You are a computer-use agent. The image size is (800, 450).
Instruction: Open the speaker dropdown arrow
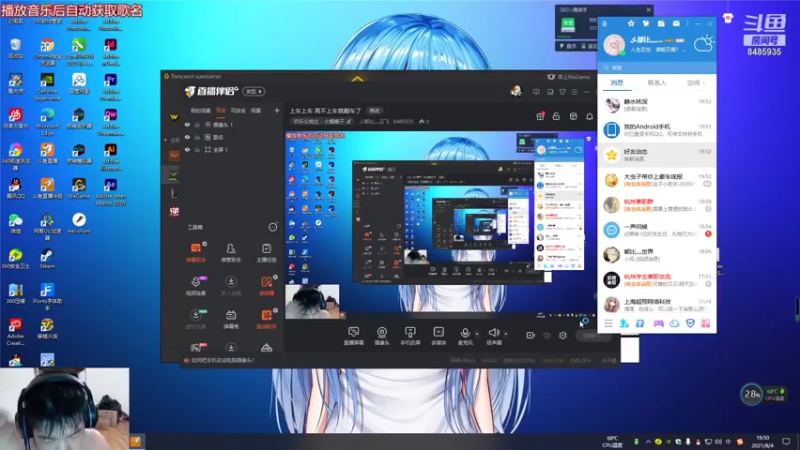506,334
